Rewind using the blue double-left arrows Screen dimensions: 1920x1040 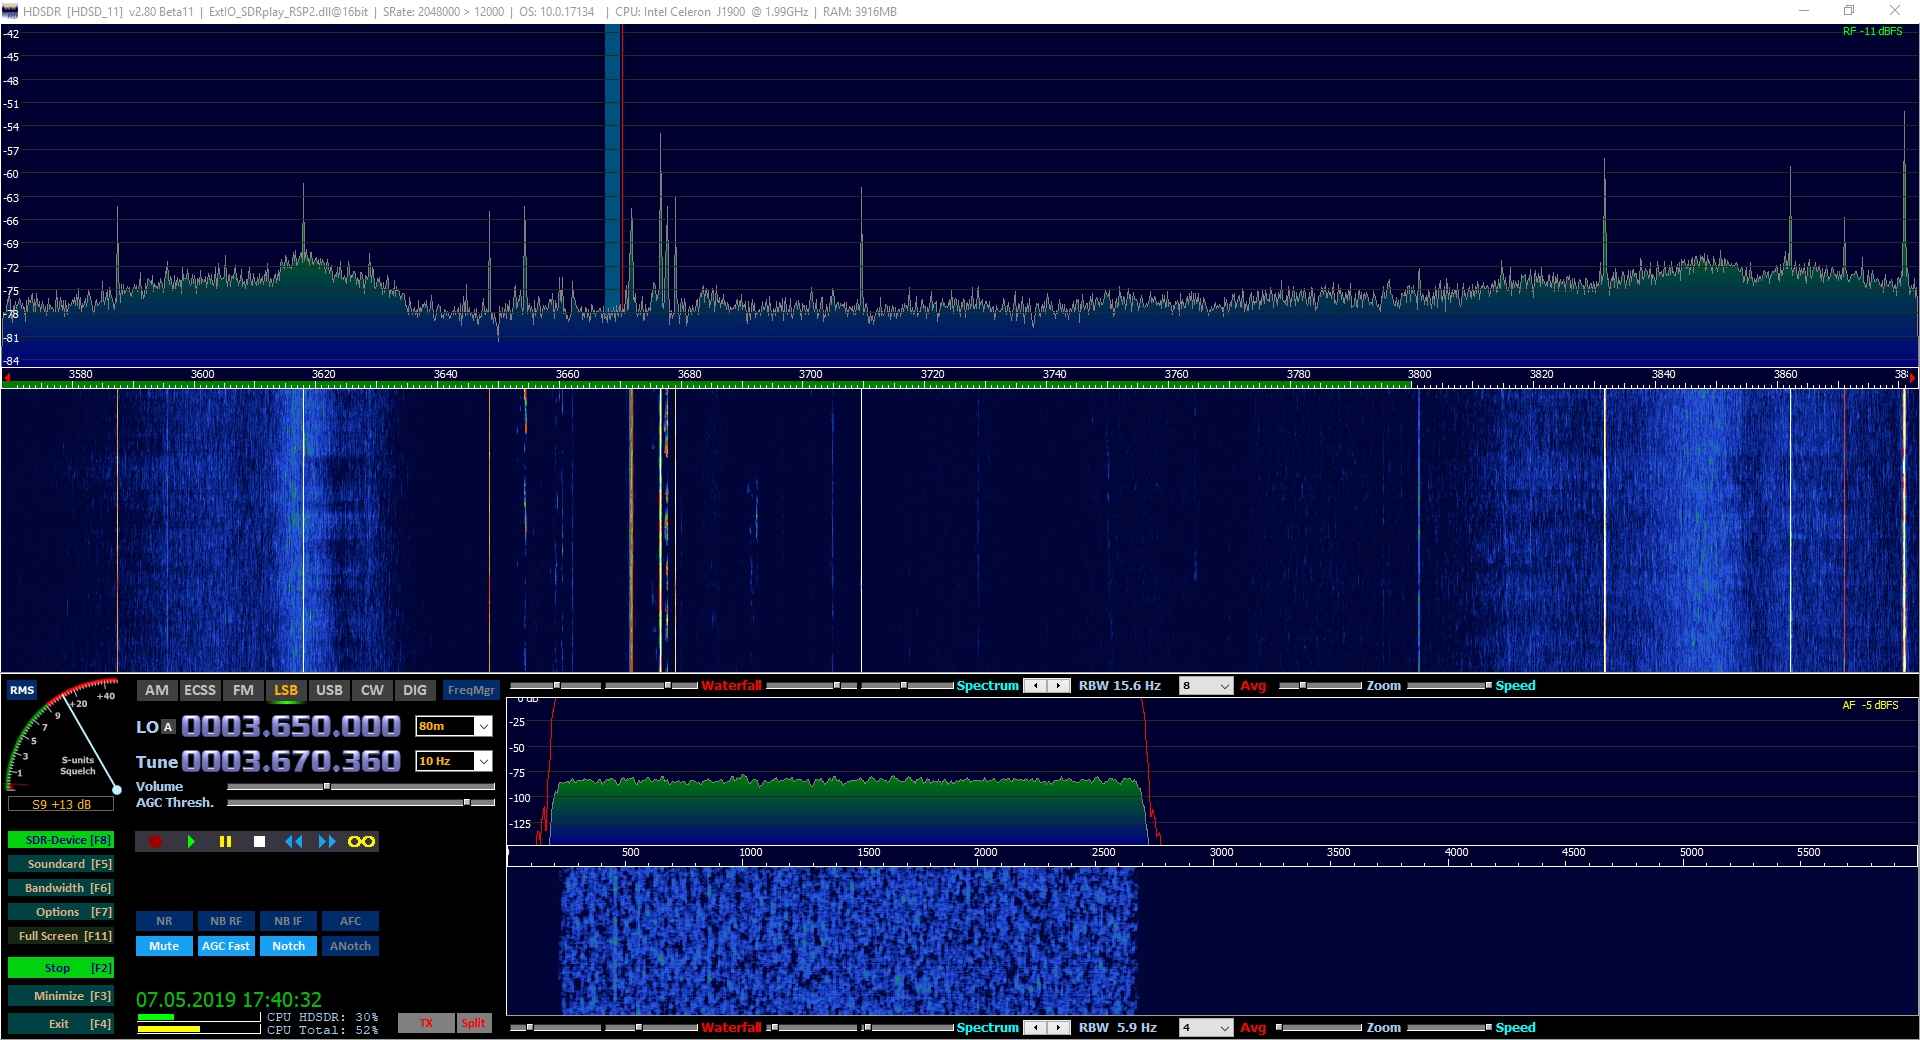tap(293, 841)
